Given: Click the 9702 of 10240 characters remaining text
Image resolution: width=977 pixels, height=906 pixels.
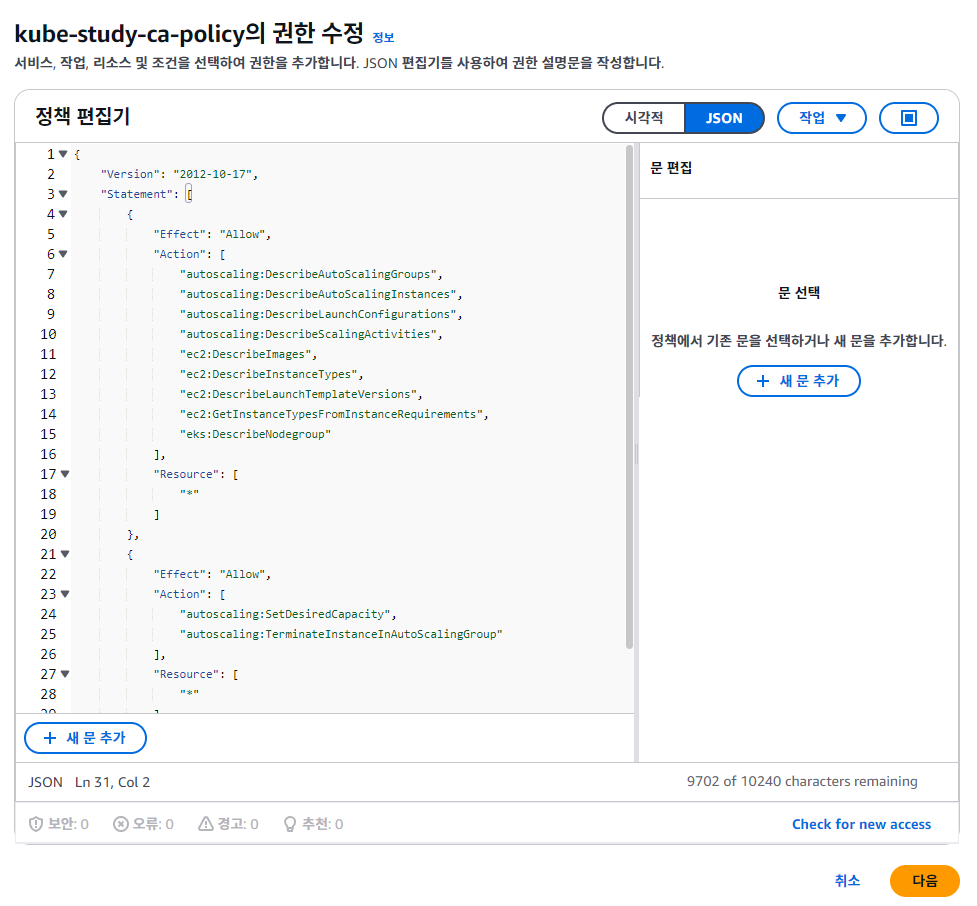Looking at the screenshot, I should (802, 781).
